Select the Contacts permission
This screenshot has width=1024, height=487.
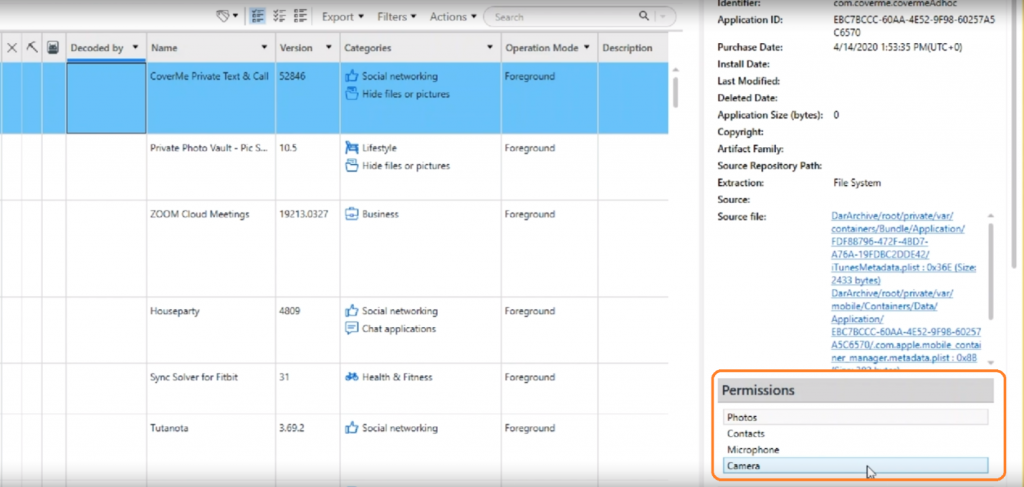click(x=856, y=433)
